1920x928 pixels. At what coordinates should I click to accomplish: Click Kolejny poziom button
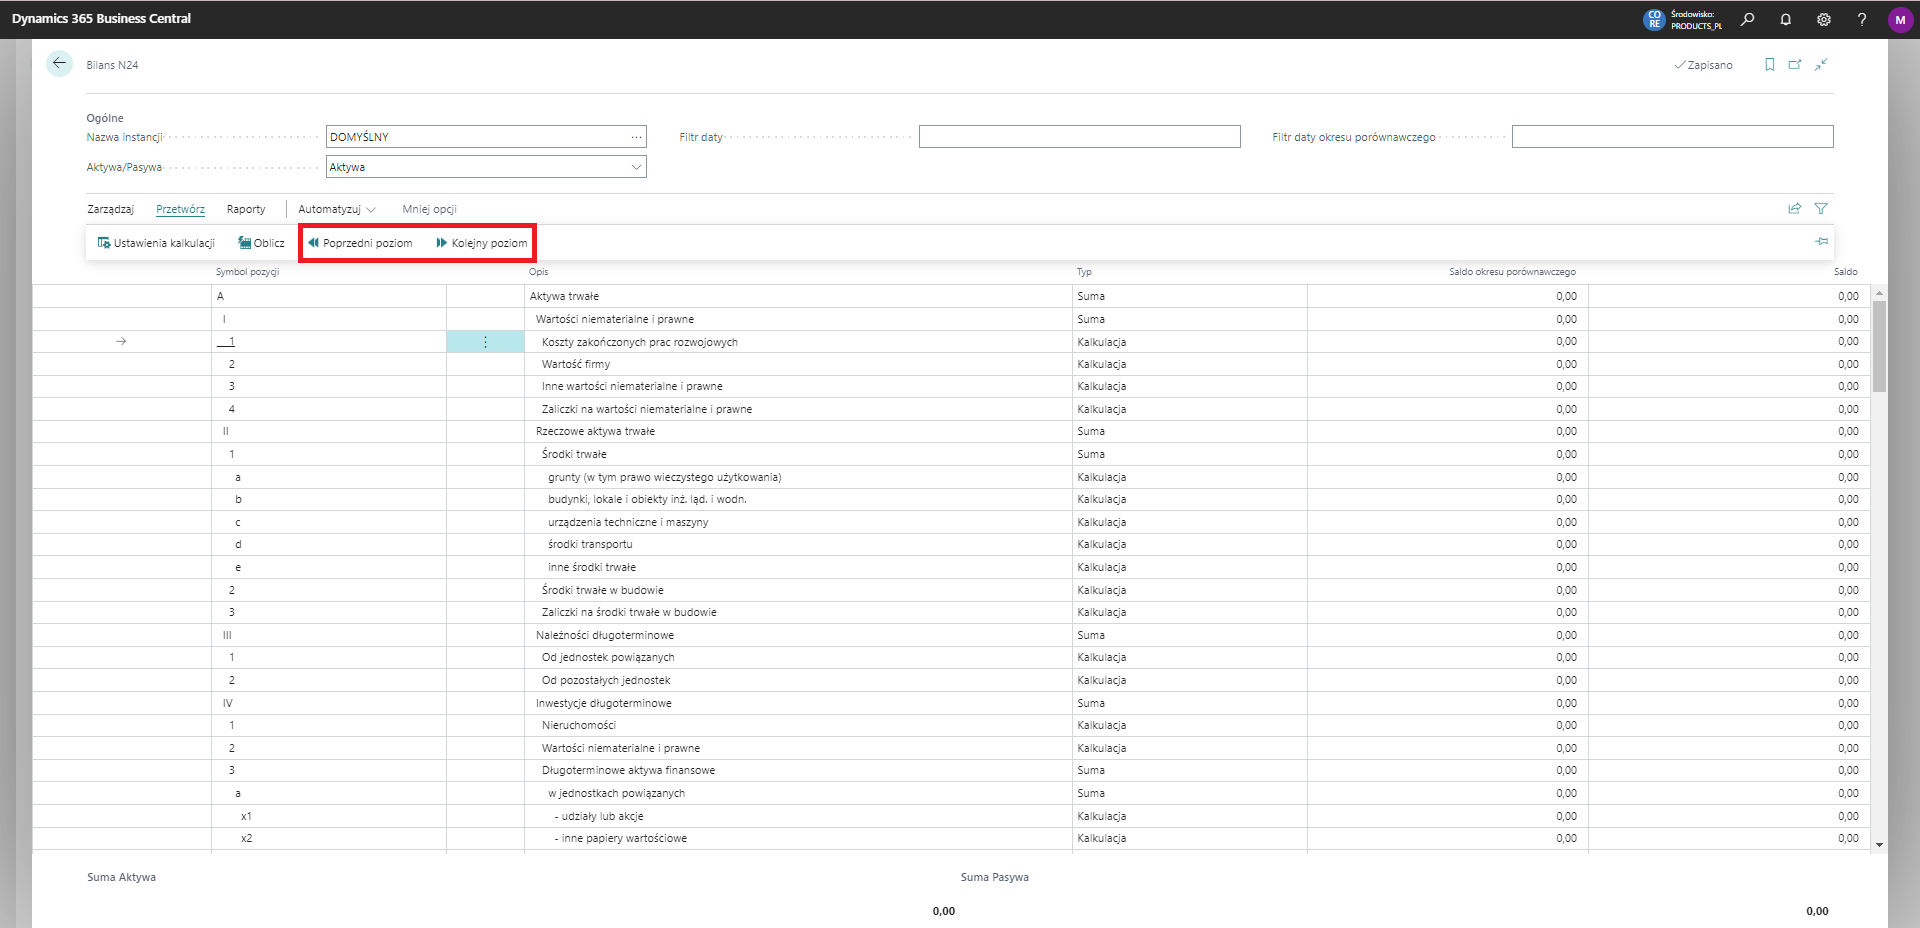pyautogui.click(x=481, y=243)
